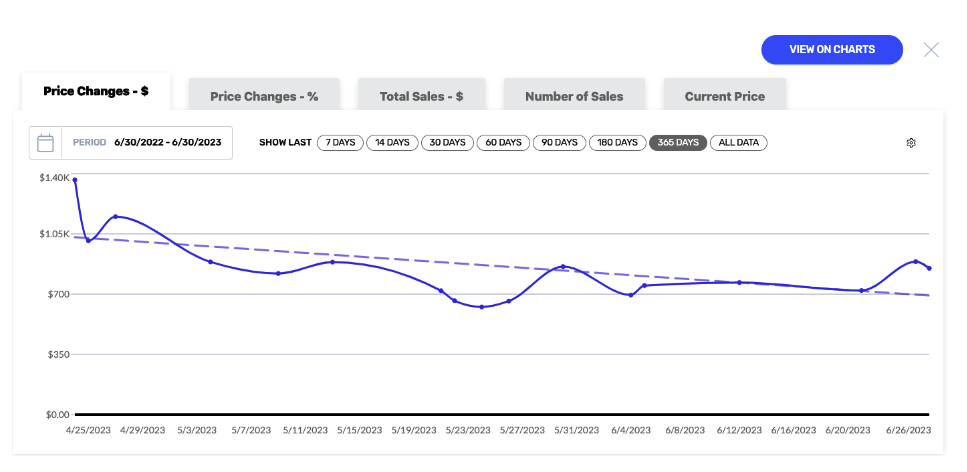Open the period date range field
Viewport: 967px width, 472px height.
[131, 143]
